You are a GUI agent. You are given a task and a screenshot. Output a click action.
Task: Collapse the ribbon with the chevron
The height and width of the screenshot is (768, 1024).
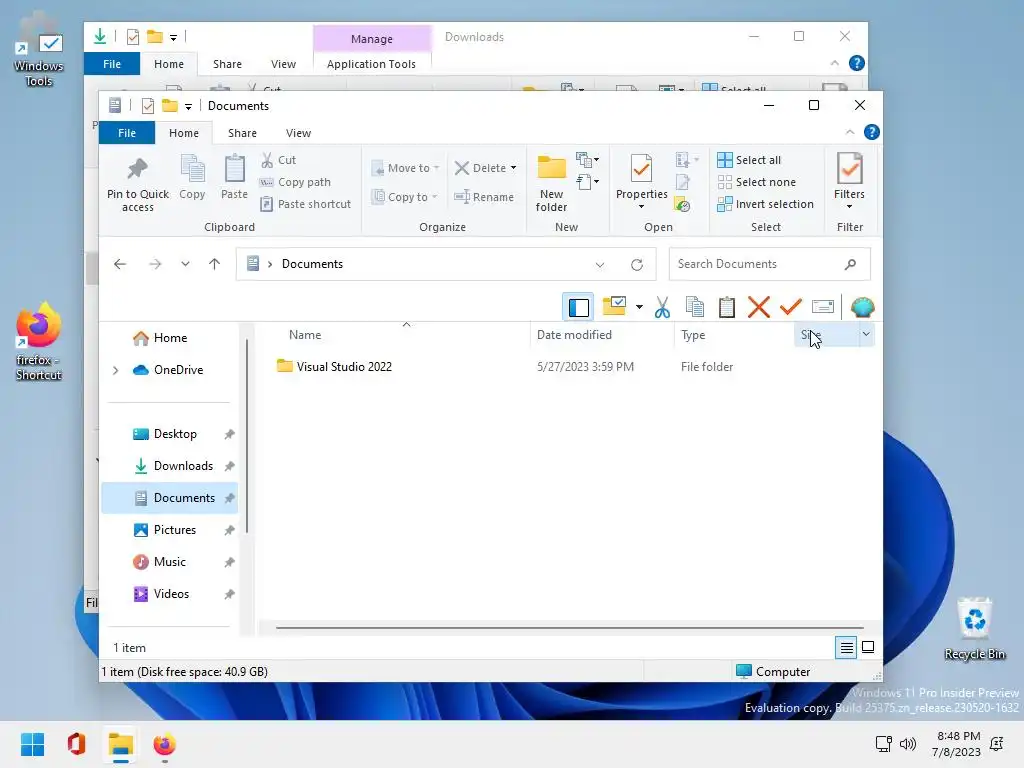[850, 133]
